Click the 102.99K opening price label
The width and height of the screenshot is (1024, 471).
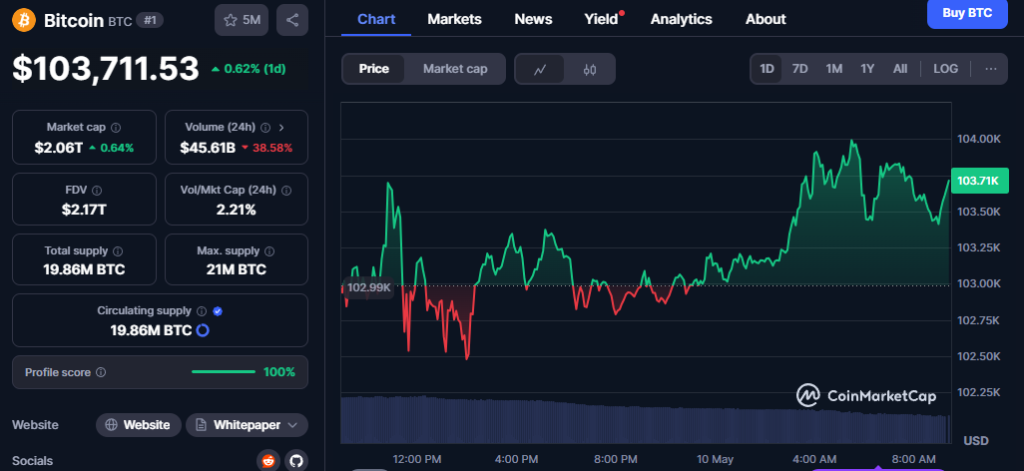[x=368, y=287]
